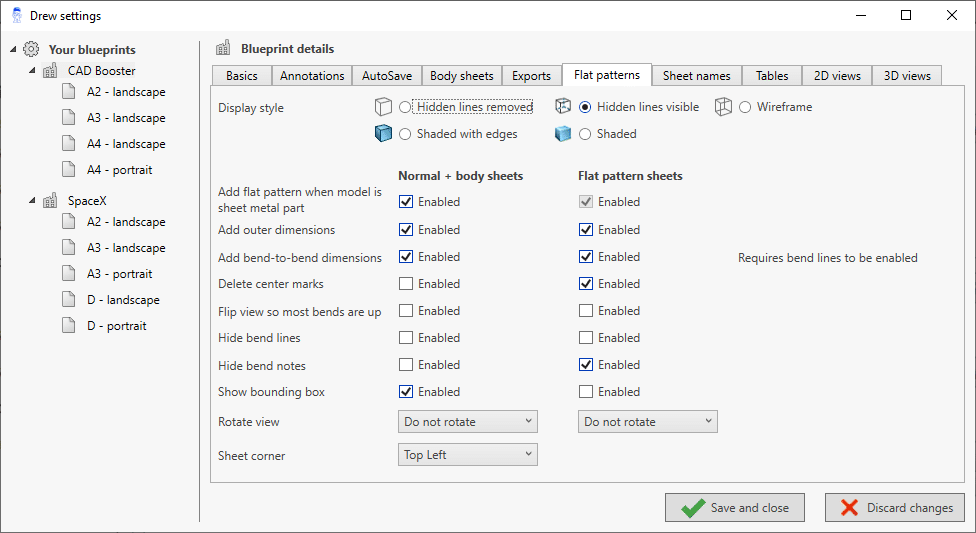Click the Wireframe cube icon
976x533 pixels.
[x=724, y=107]
